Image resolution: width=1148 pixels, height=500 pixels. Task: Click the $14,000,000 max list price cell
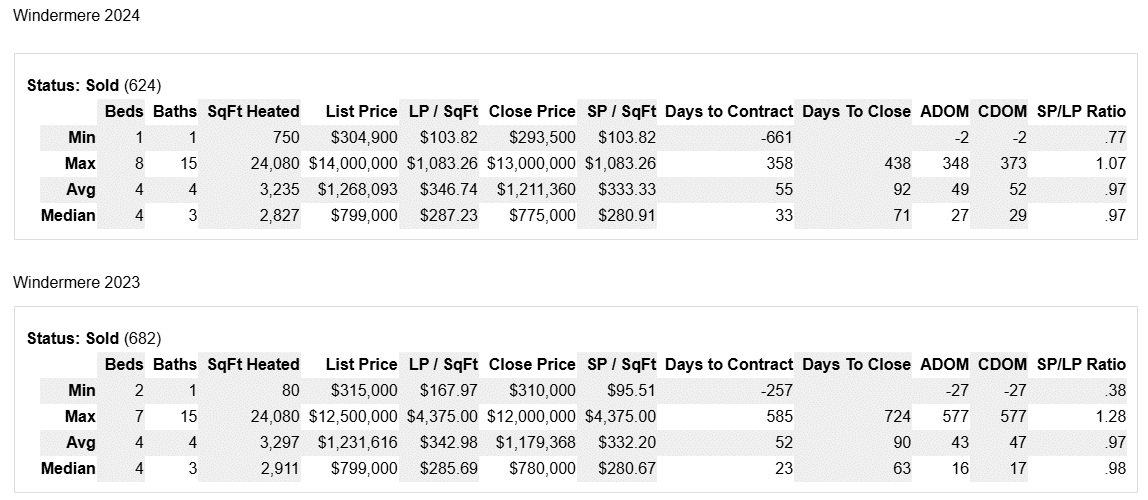click(353, 163)
